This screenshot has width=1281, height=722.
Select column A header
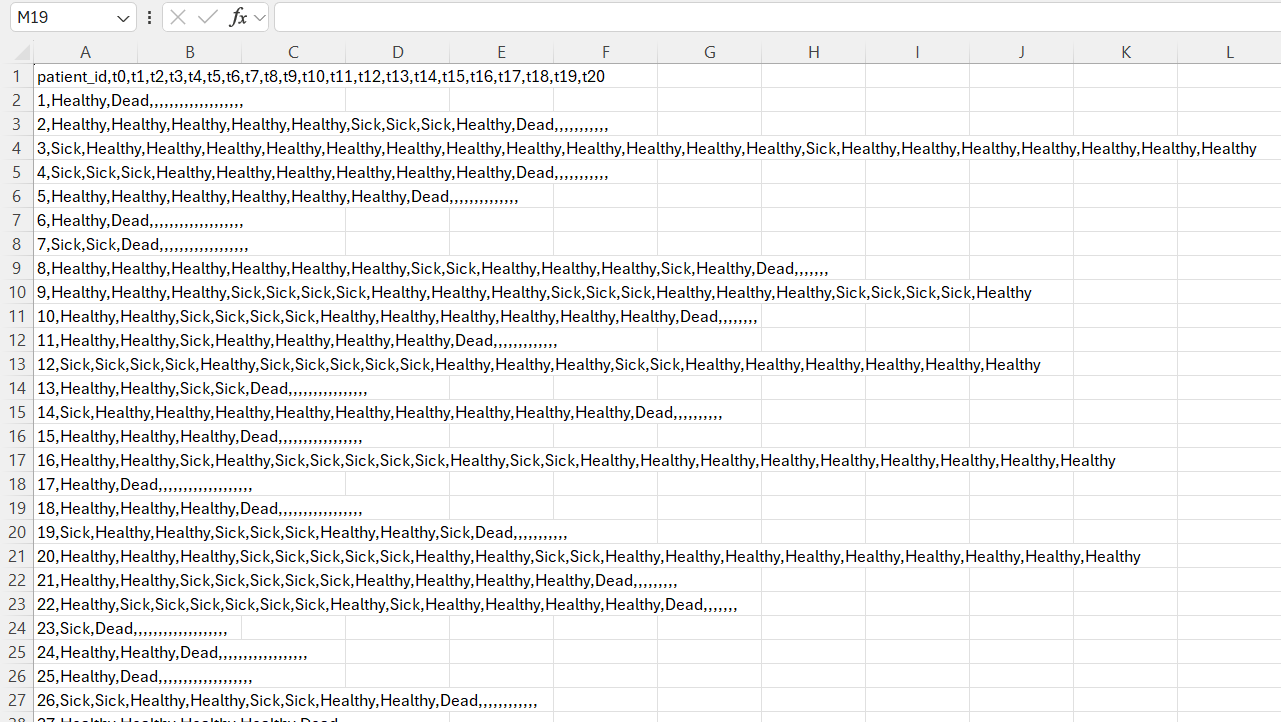coord(85,53)
